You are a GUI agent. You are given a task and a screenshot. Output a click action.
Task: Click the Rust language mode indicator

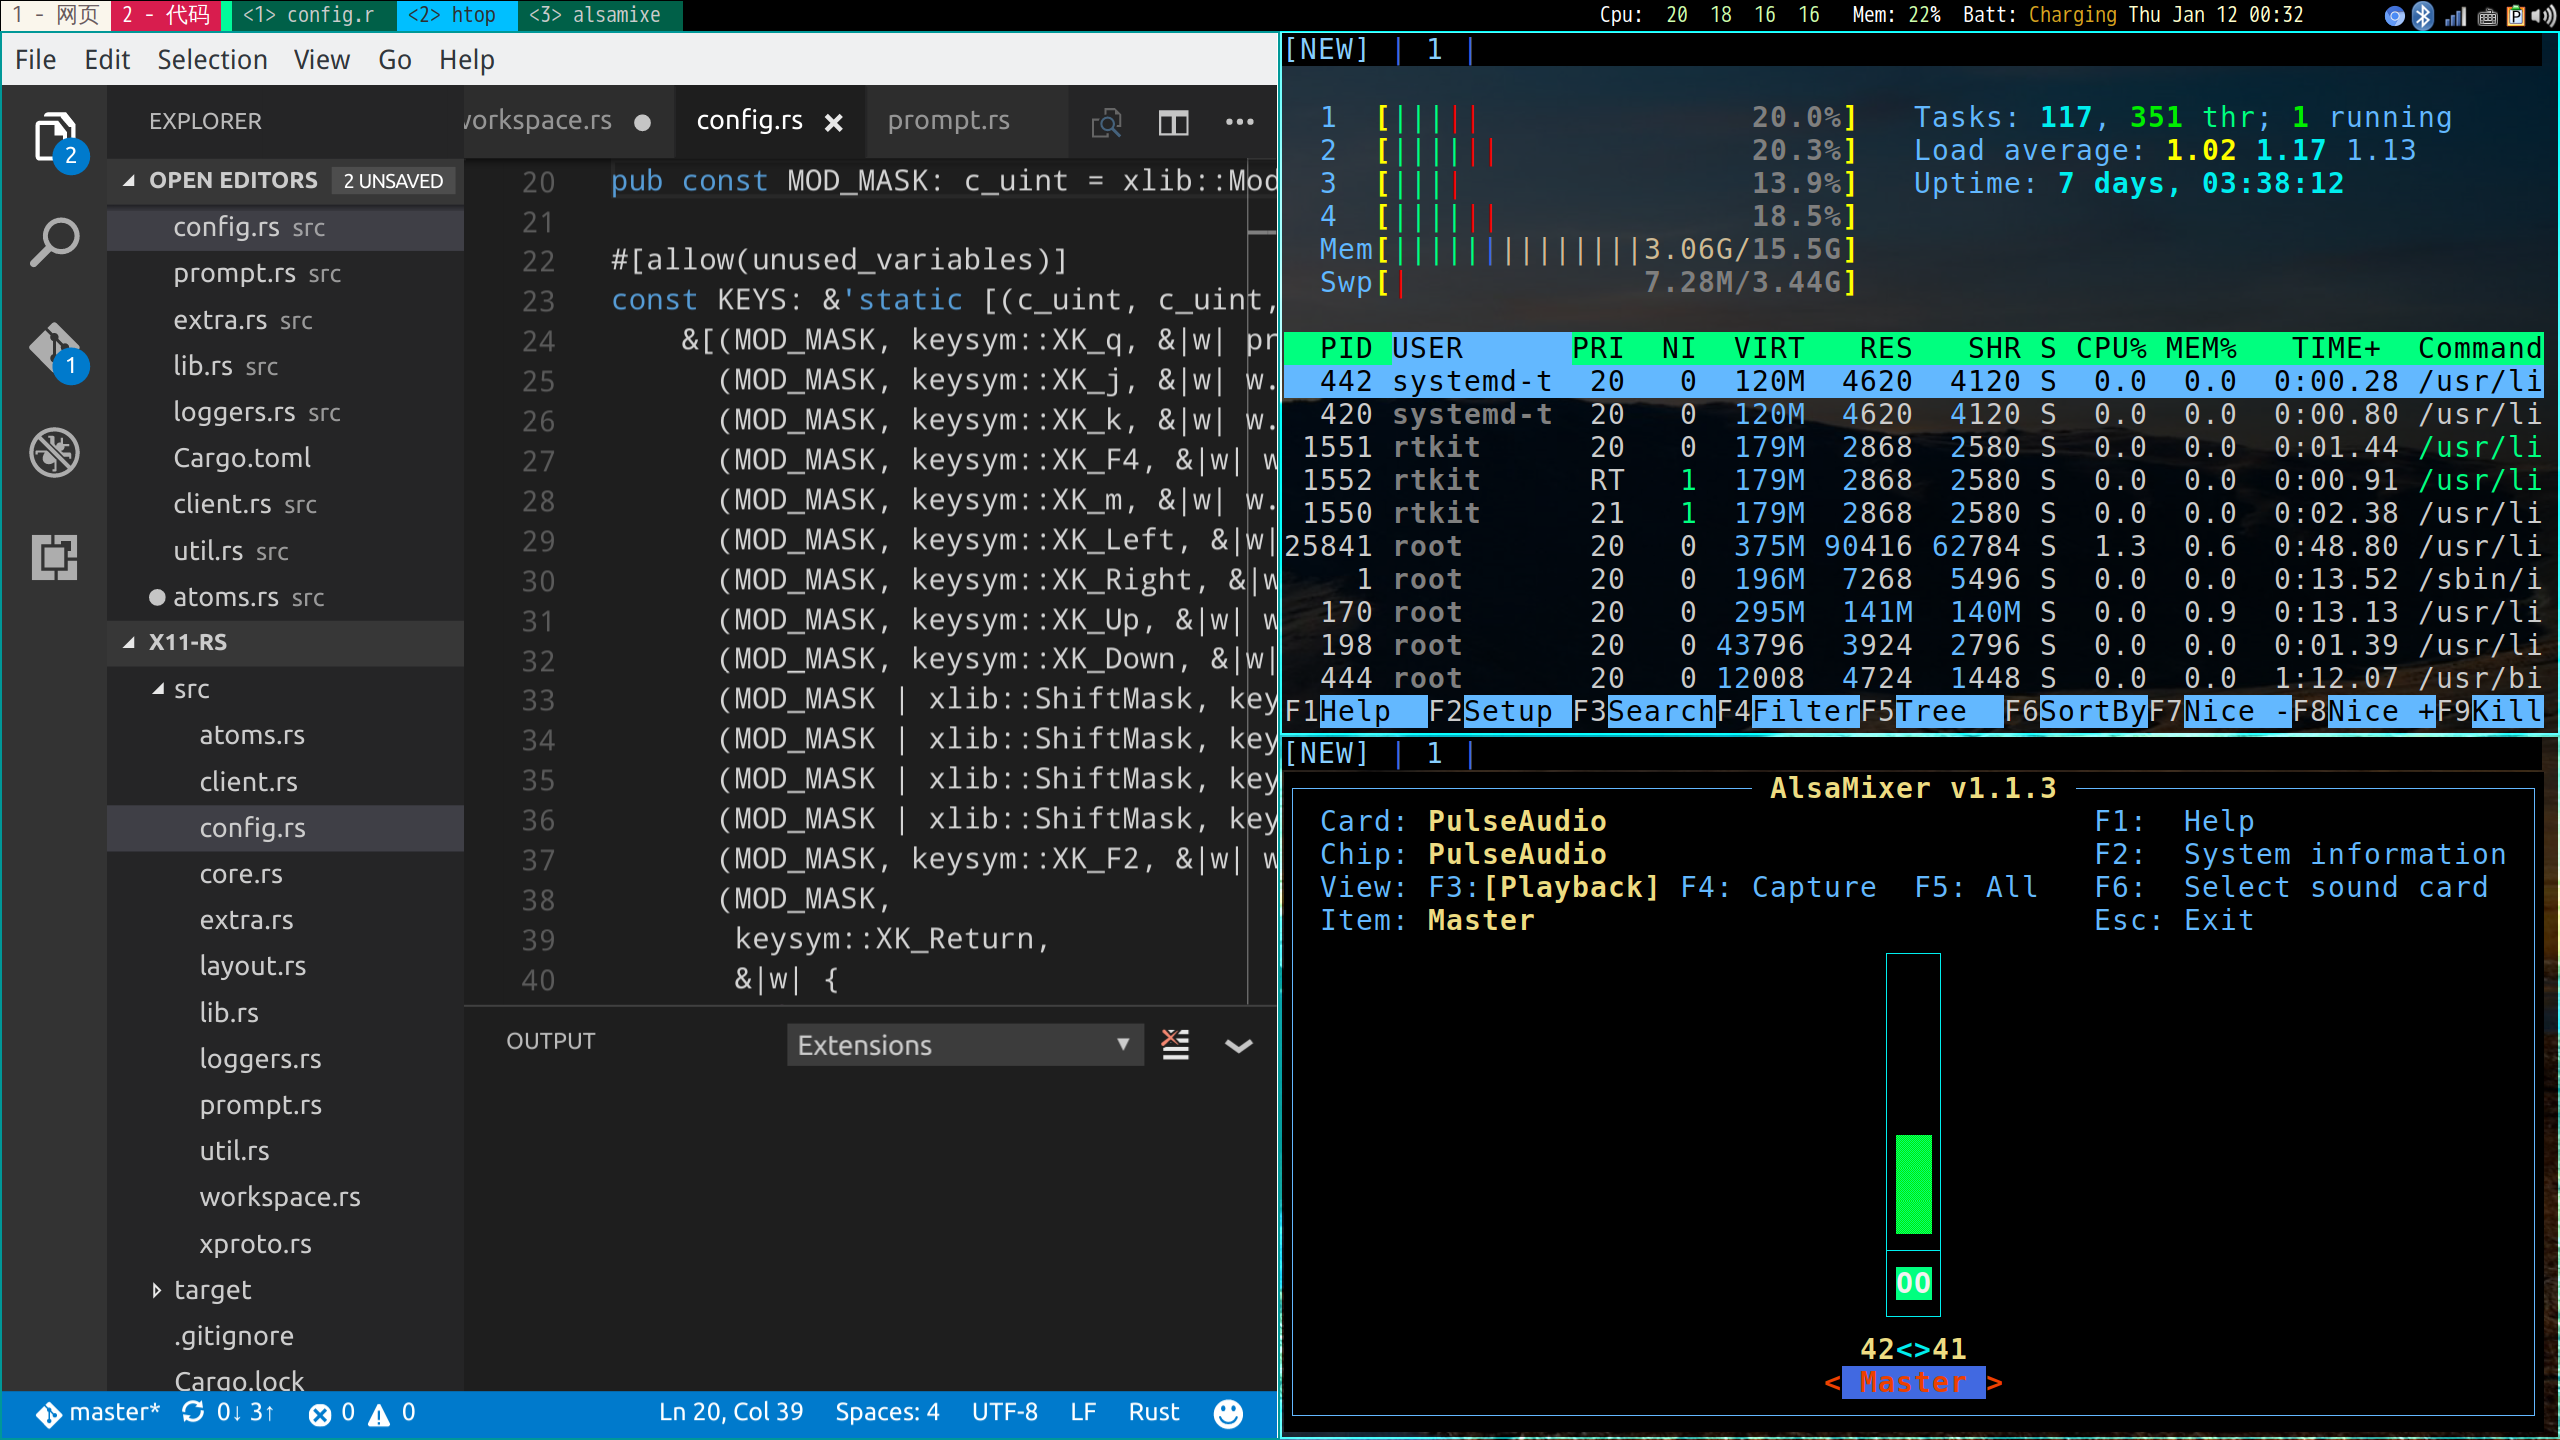(1153, 1412)
